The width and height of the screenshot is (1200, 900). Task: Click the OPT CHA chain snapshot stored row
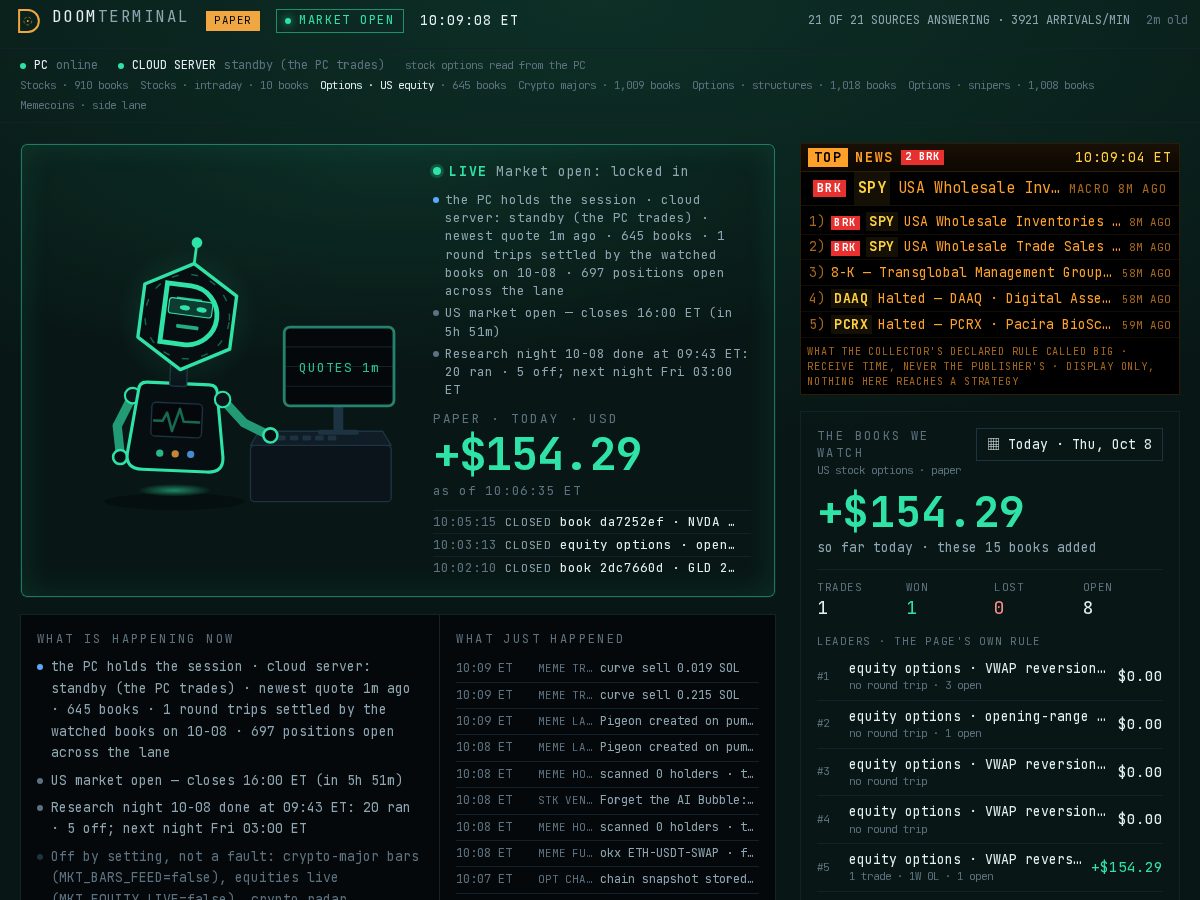(607, 879)
